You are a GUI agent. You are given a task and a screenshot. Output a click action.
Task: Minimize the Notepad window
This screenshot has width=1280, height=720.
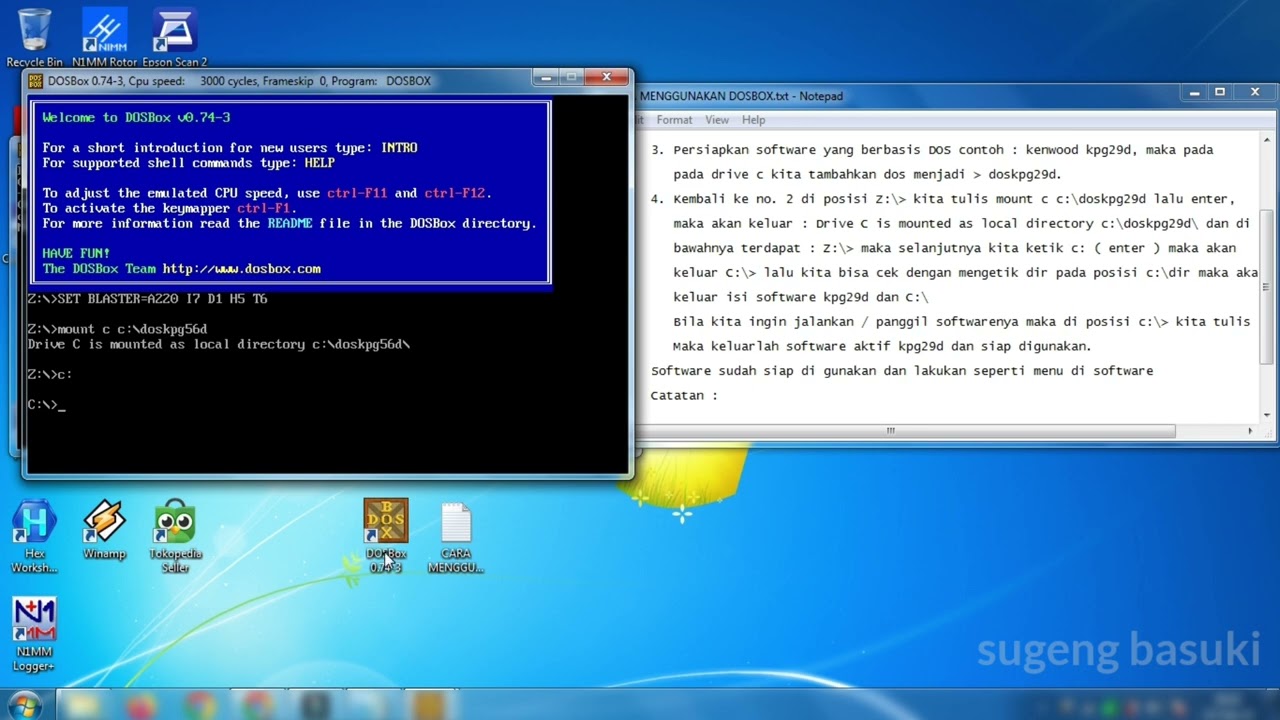[1194, 92]
